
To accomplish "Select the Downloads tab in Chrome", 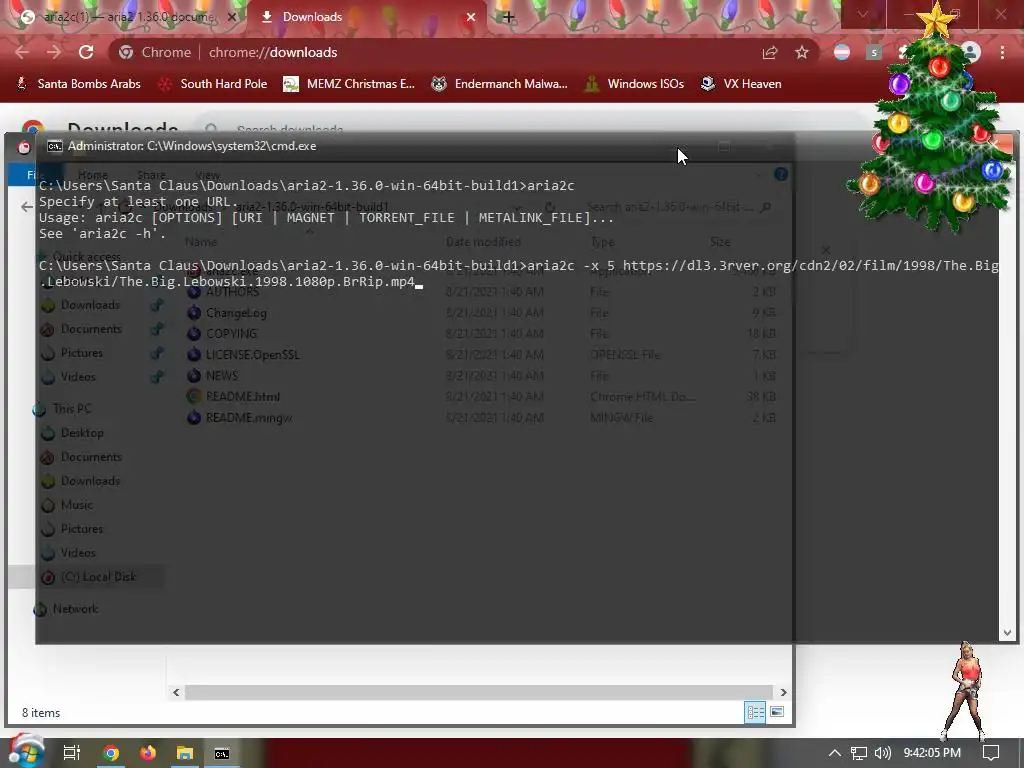I will point(366,17).
